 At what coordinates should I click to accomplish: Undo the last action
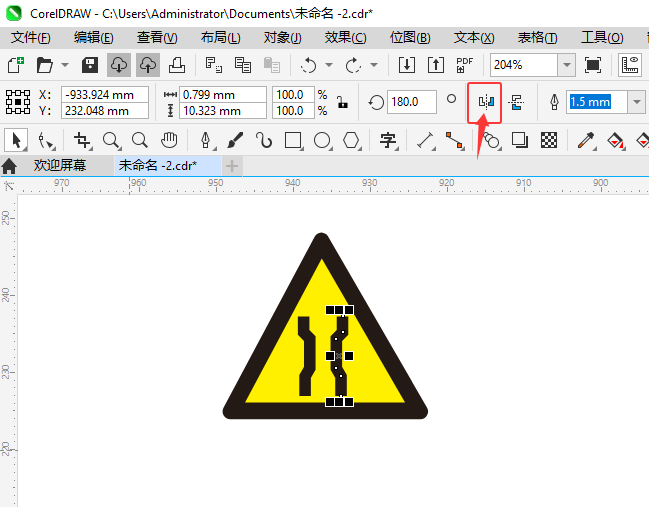308,65
